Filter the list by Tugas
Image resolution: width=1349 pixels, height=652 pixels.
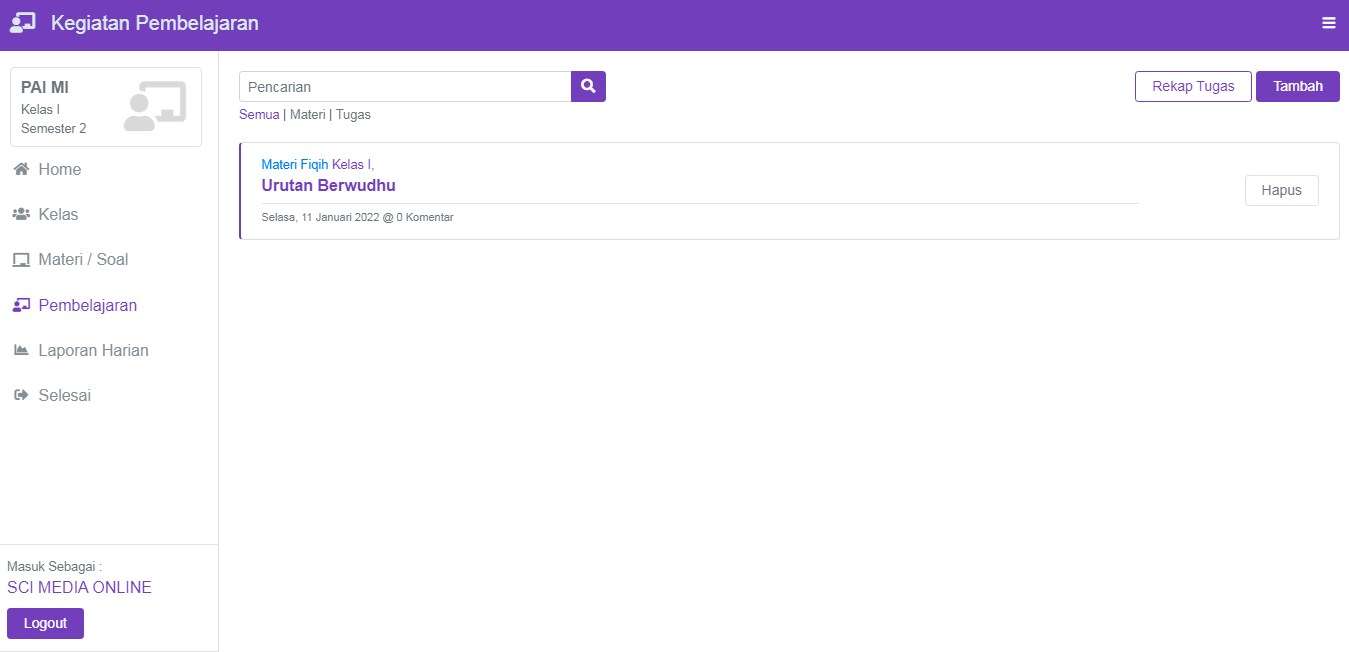[x=353, y=115]
